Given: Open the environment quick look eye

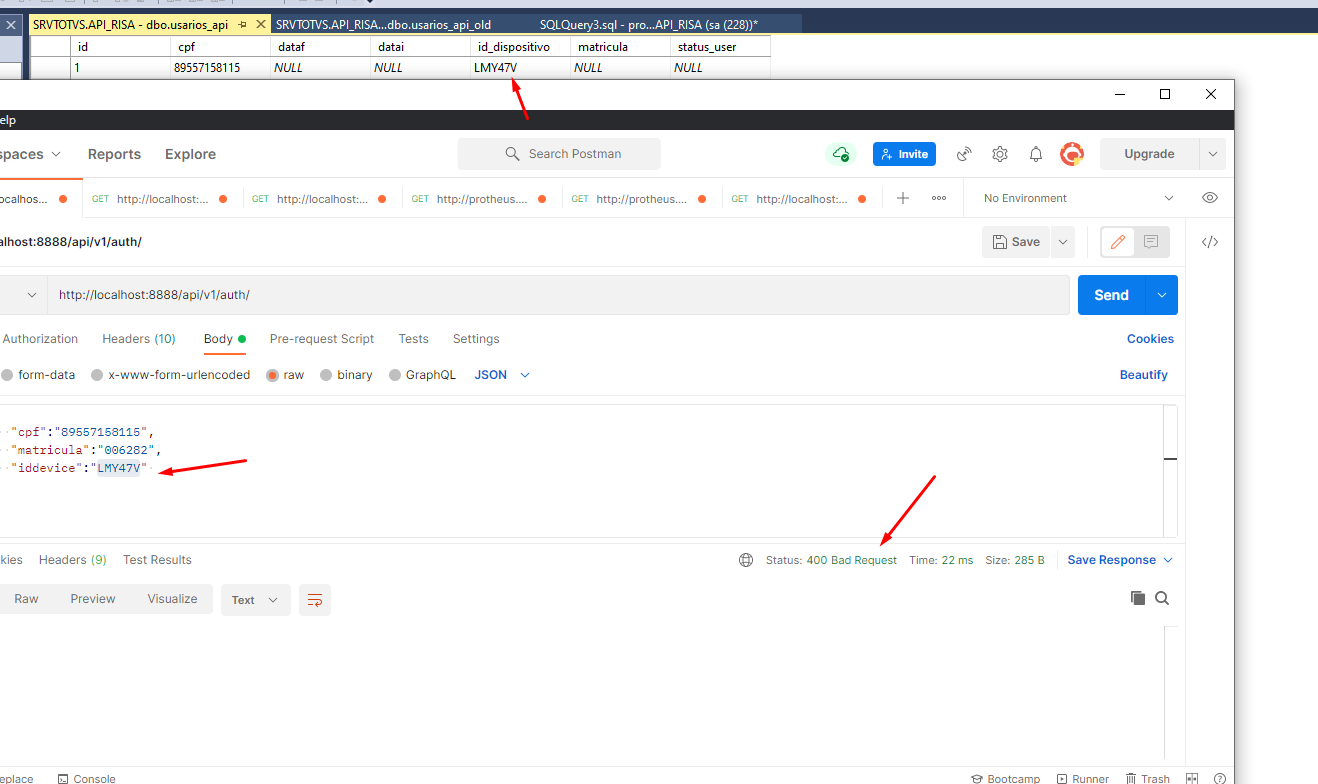Looking at the screenshot, I should [1210, 198].
